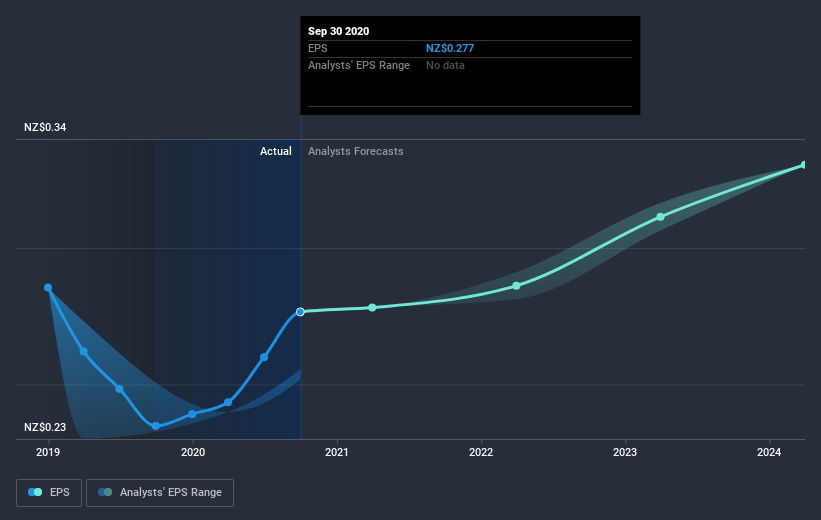
Task: Click the 2023 x-axis label
Action: [x=625, y=452]
